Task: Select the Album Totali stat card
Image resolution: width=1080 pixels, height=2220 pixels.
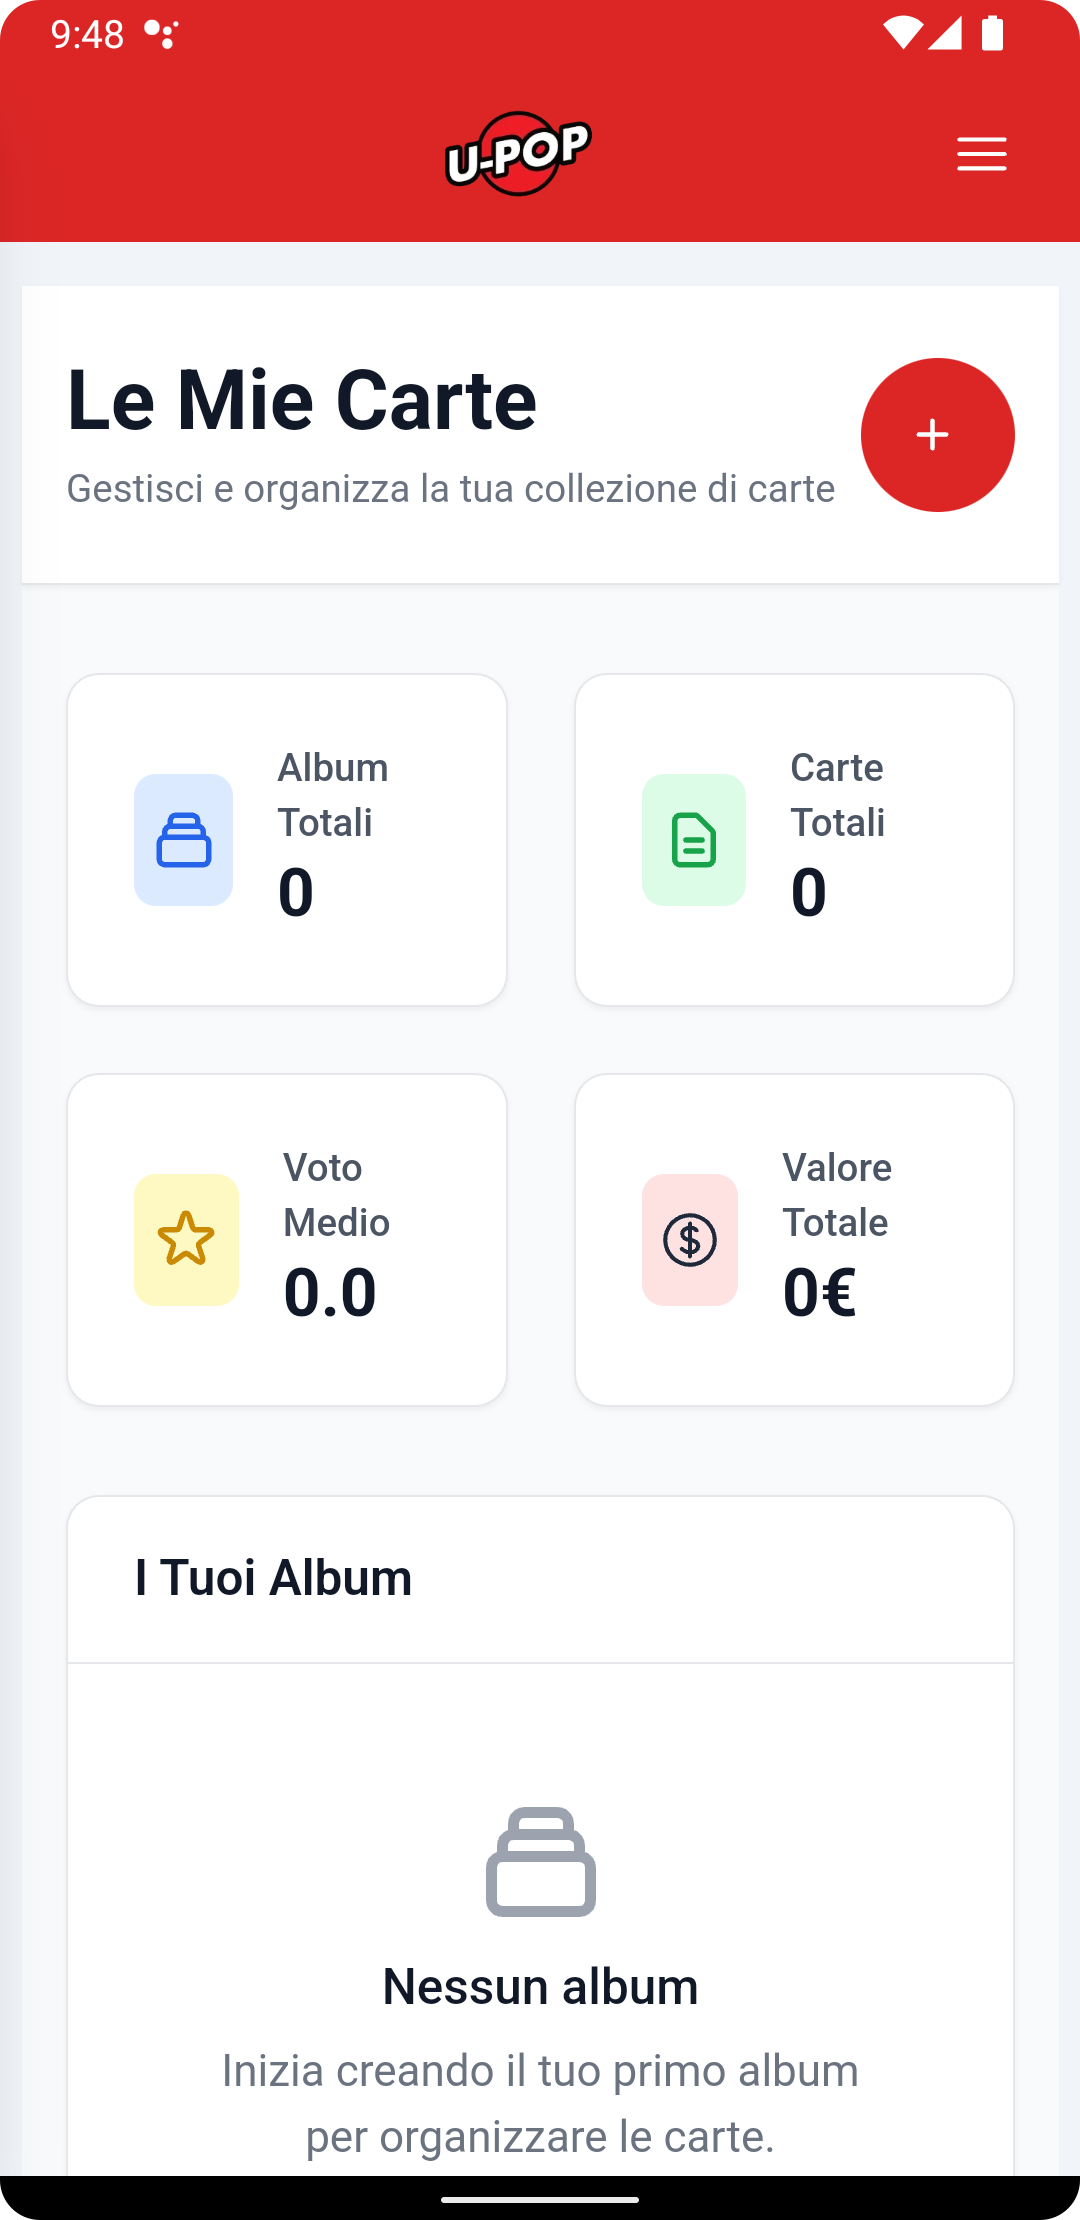Action: [x=287, y=840]
